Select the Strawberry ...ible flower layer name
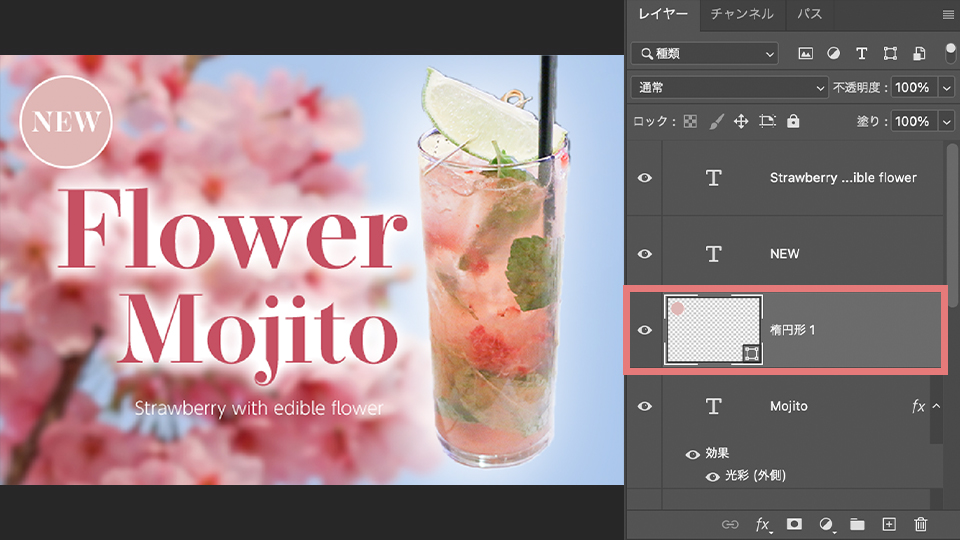The height and width of the screenshot is (540, 960). click(x=843, y=178)
